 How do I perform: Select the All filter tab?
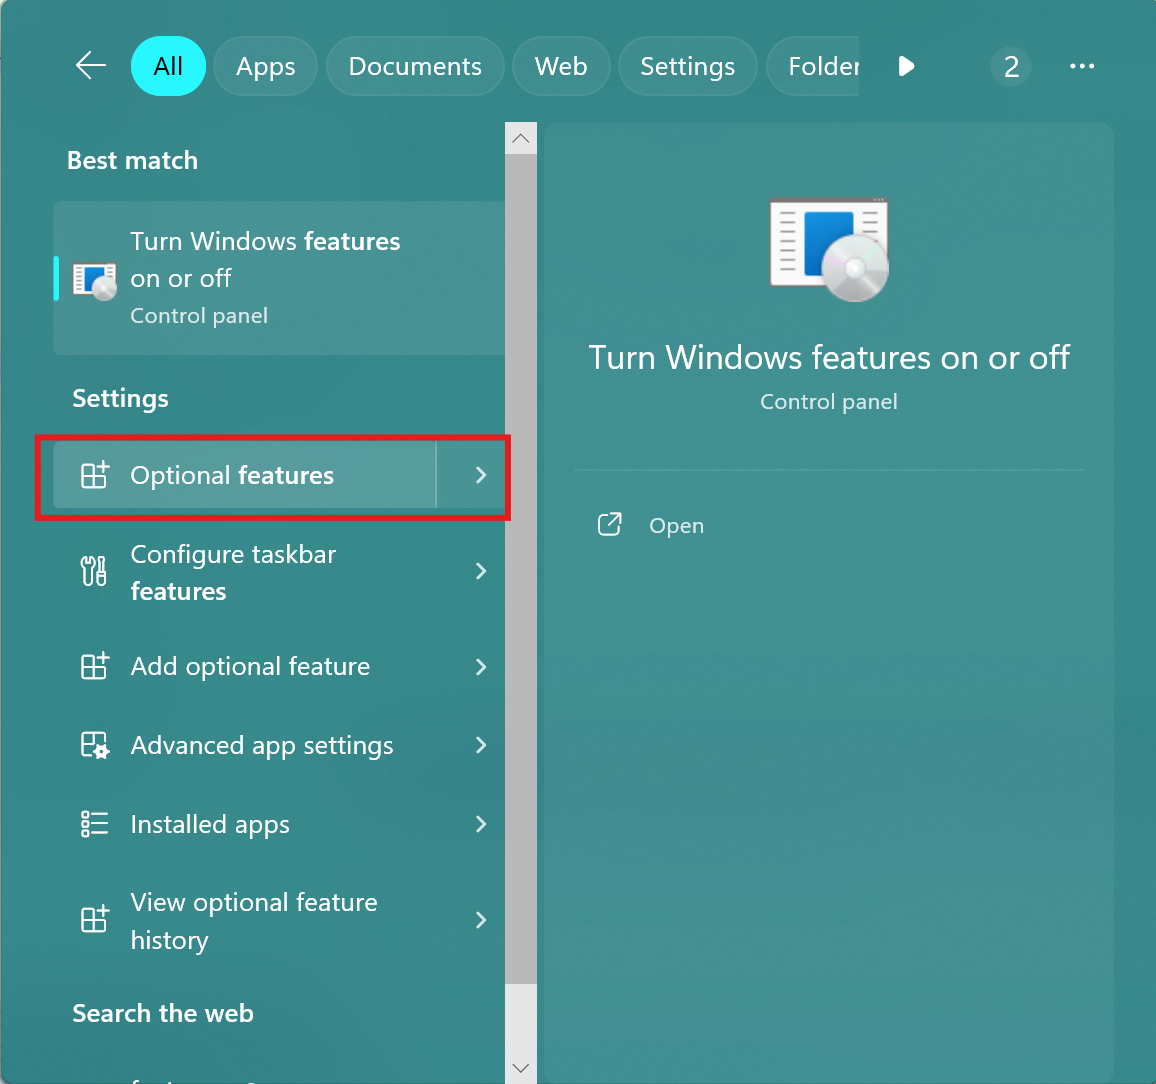point(168,66)
